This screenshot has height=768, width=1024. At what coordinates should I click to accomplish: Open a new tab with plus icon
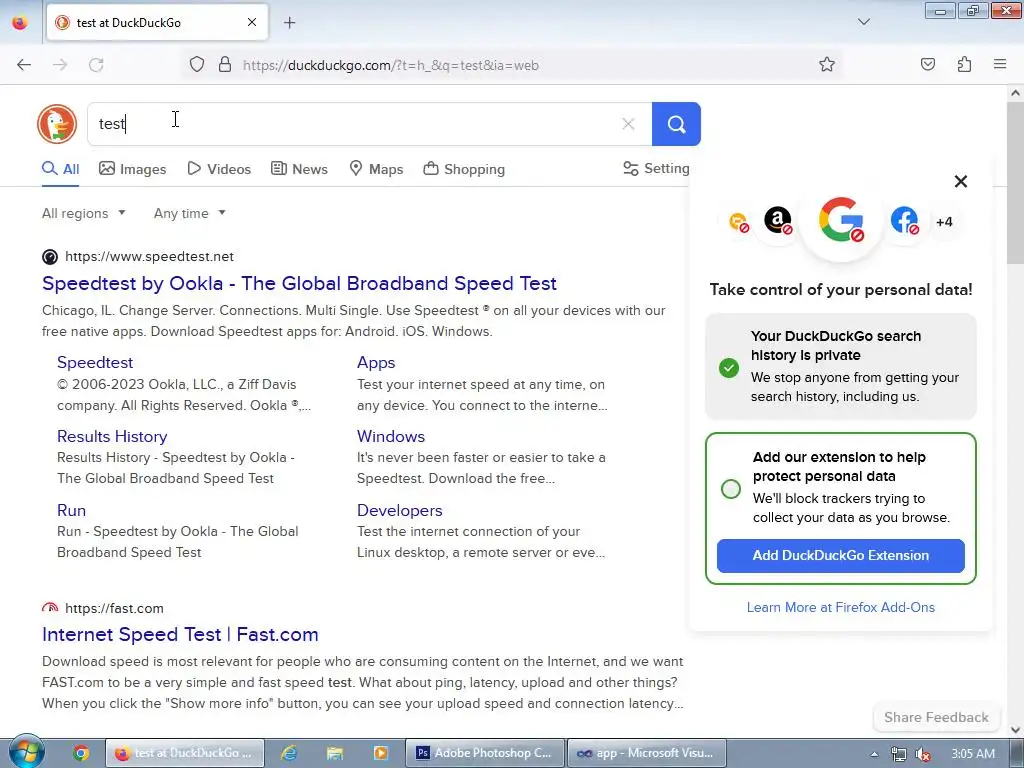point(289,23)
